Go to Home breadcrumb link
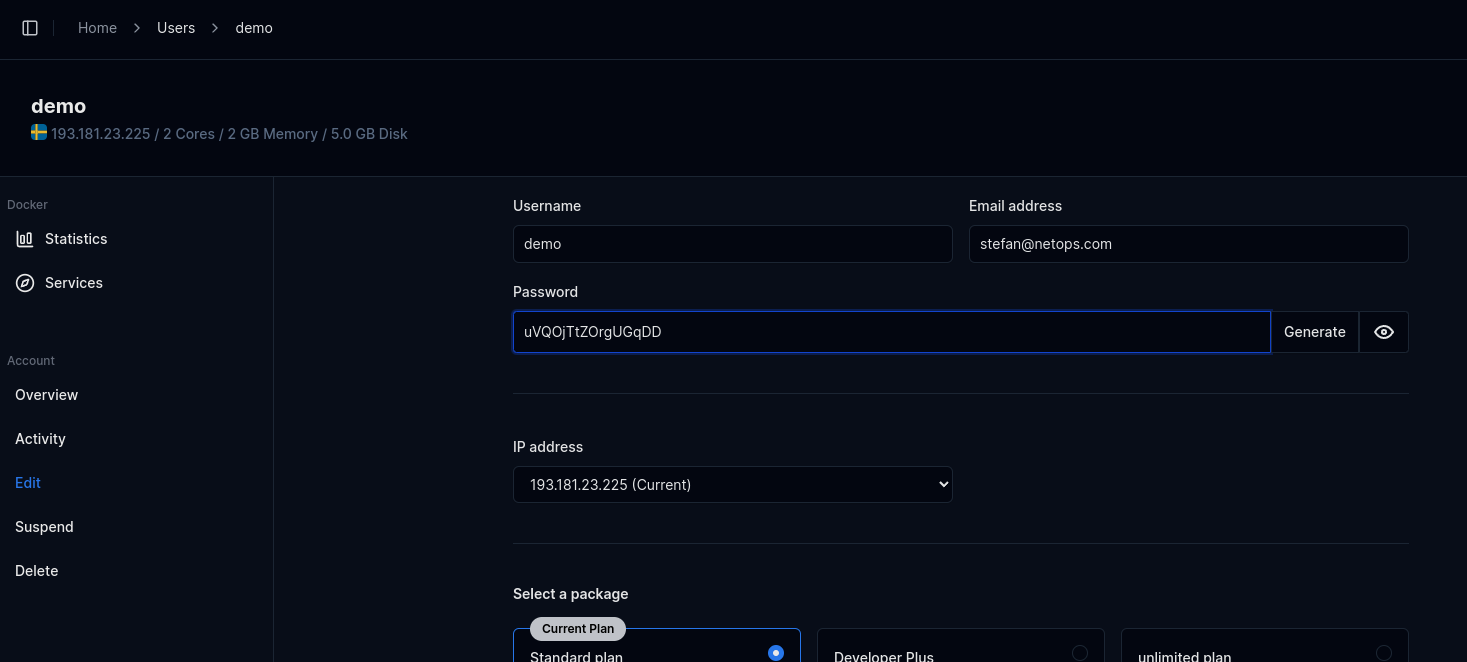This screenshot has height=662, width=1467. coord(97,28)
